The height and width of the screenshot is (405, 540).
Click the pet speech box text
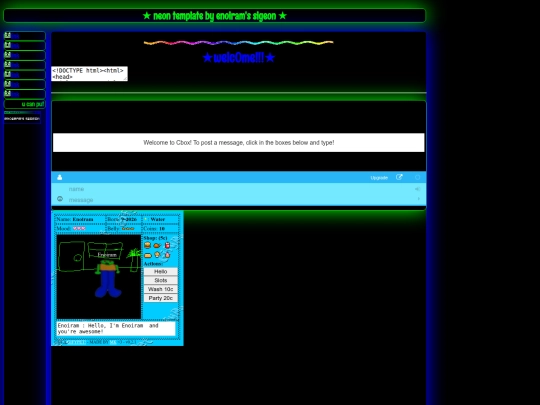tap(116, 329)
